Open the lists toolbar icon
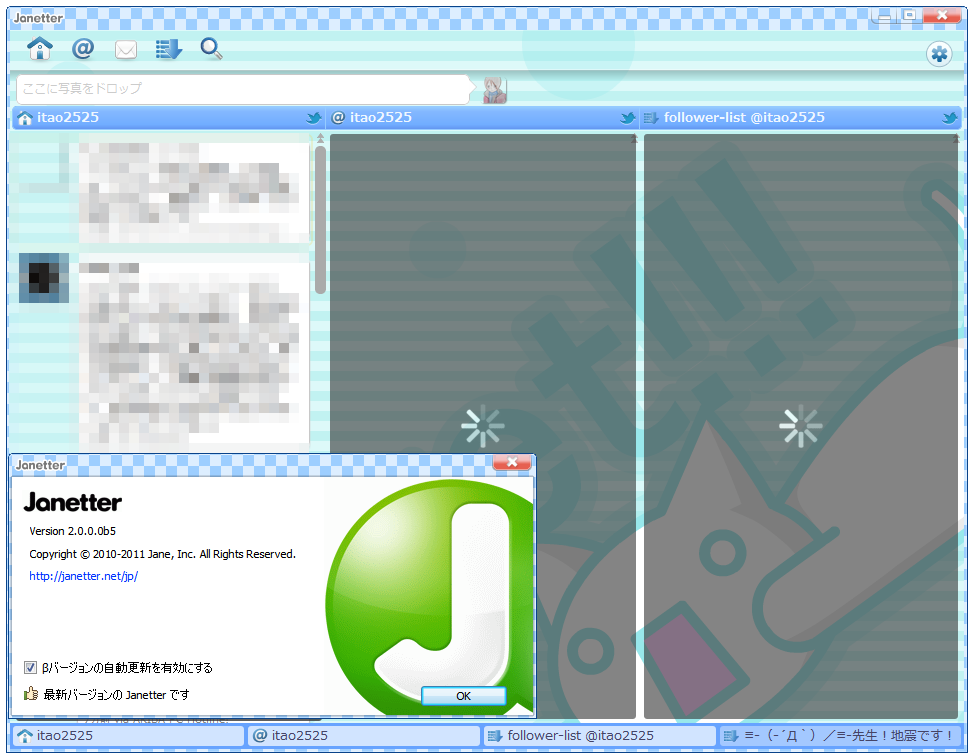Screen dimensions: 968x753 click(168, 49)
